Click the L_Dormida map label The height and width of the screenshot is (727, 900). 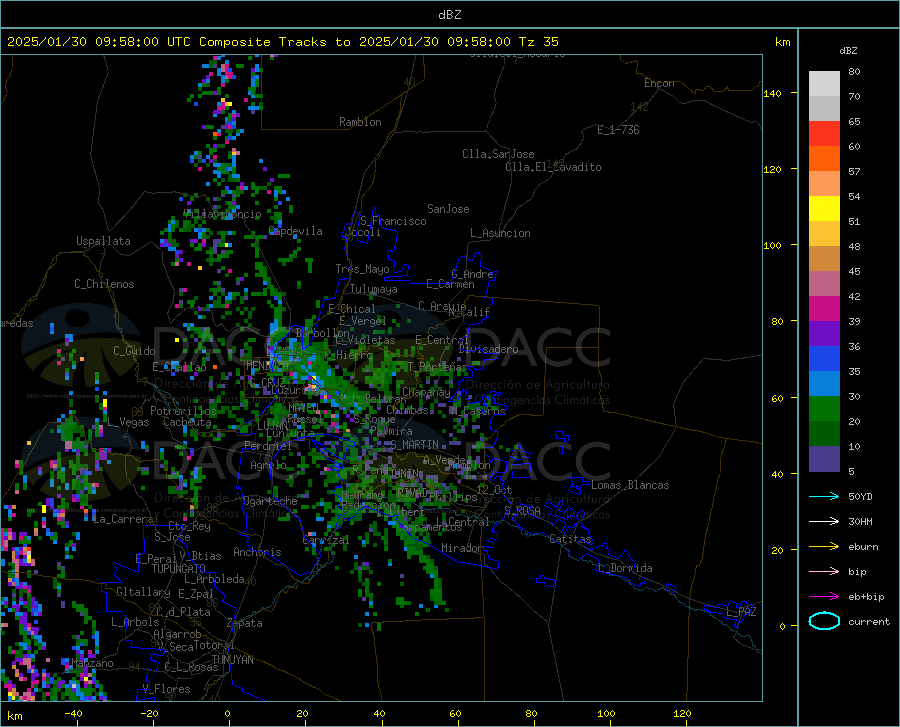pyautogui.click(x=624, y=568)
